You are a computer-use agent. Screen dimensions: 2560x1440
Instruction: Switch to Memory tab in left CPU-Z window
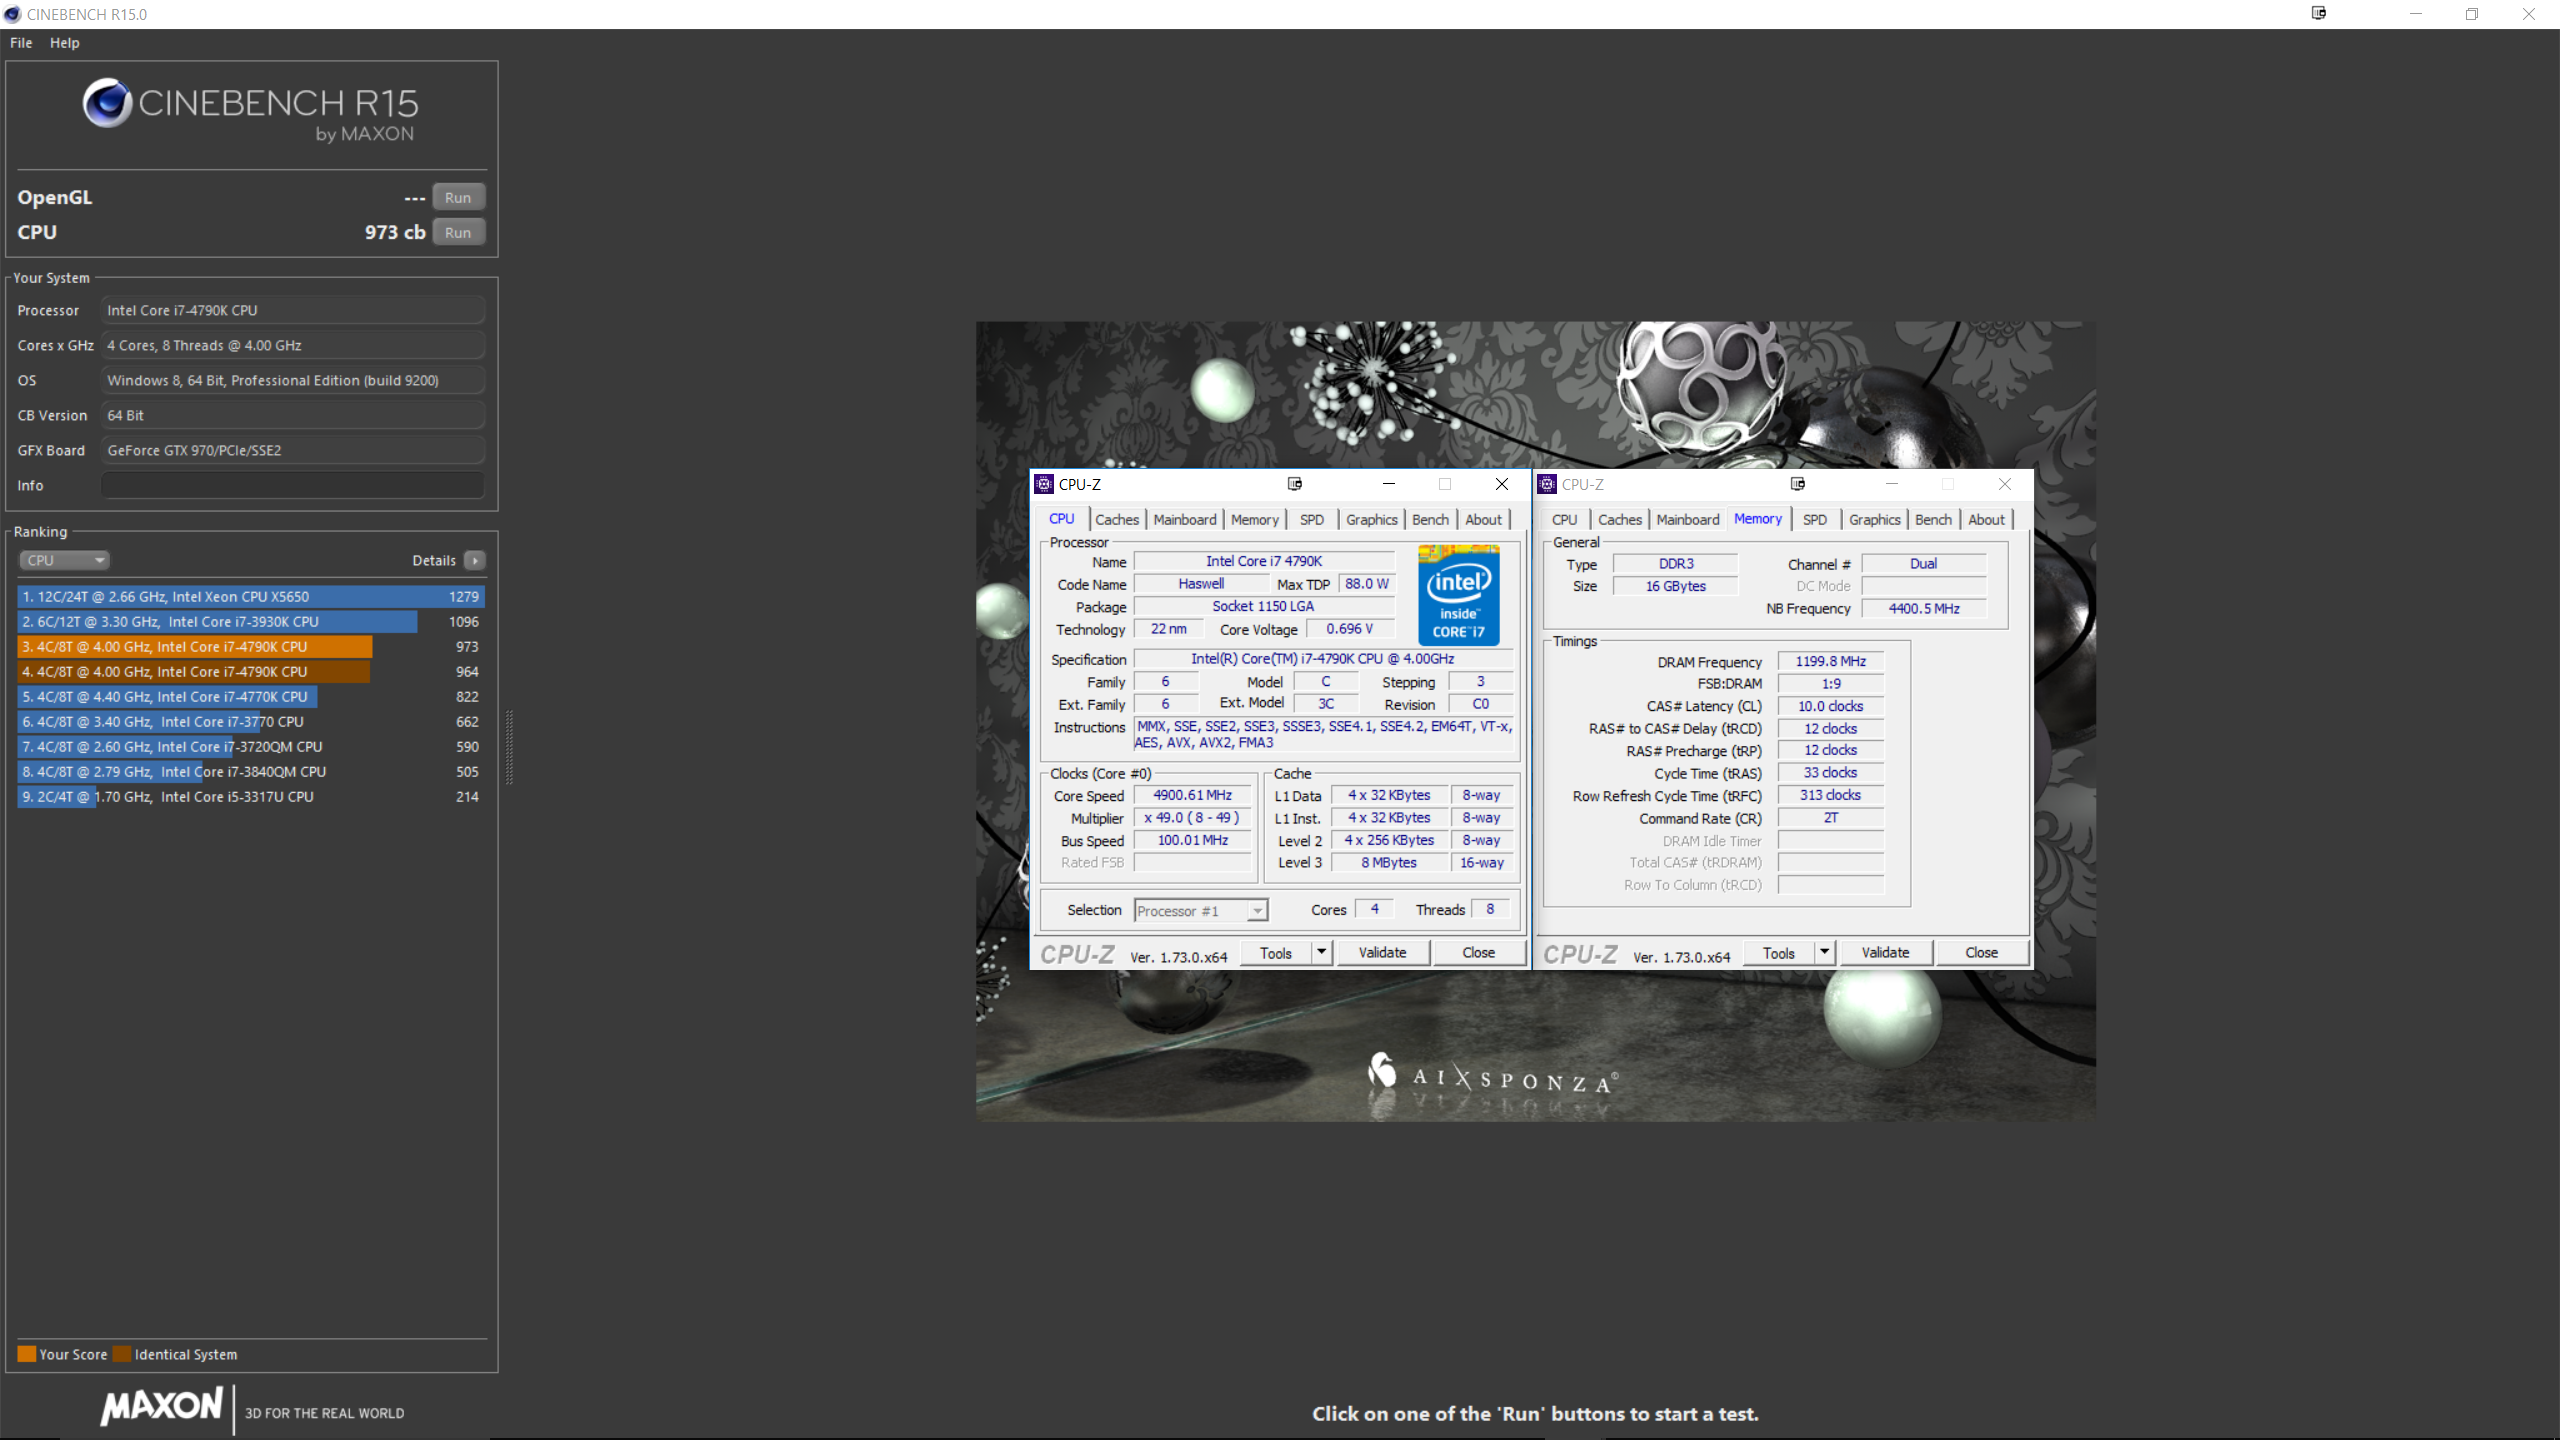coord(1255,519)
